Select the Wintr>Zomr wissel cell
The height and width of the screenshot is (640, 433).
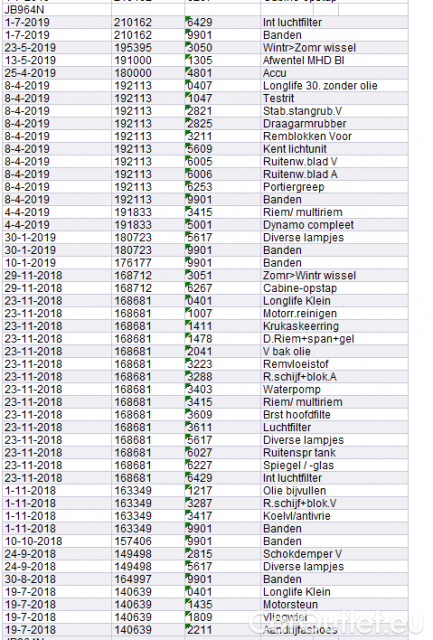point(334,48)
